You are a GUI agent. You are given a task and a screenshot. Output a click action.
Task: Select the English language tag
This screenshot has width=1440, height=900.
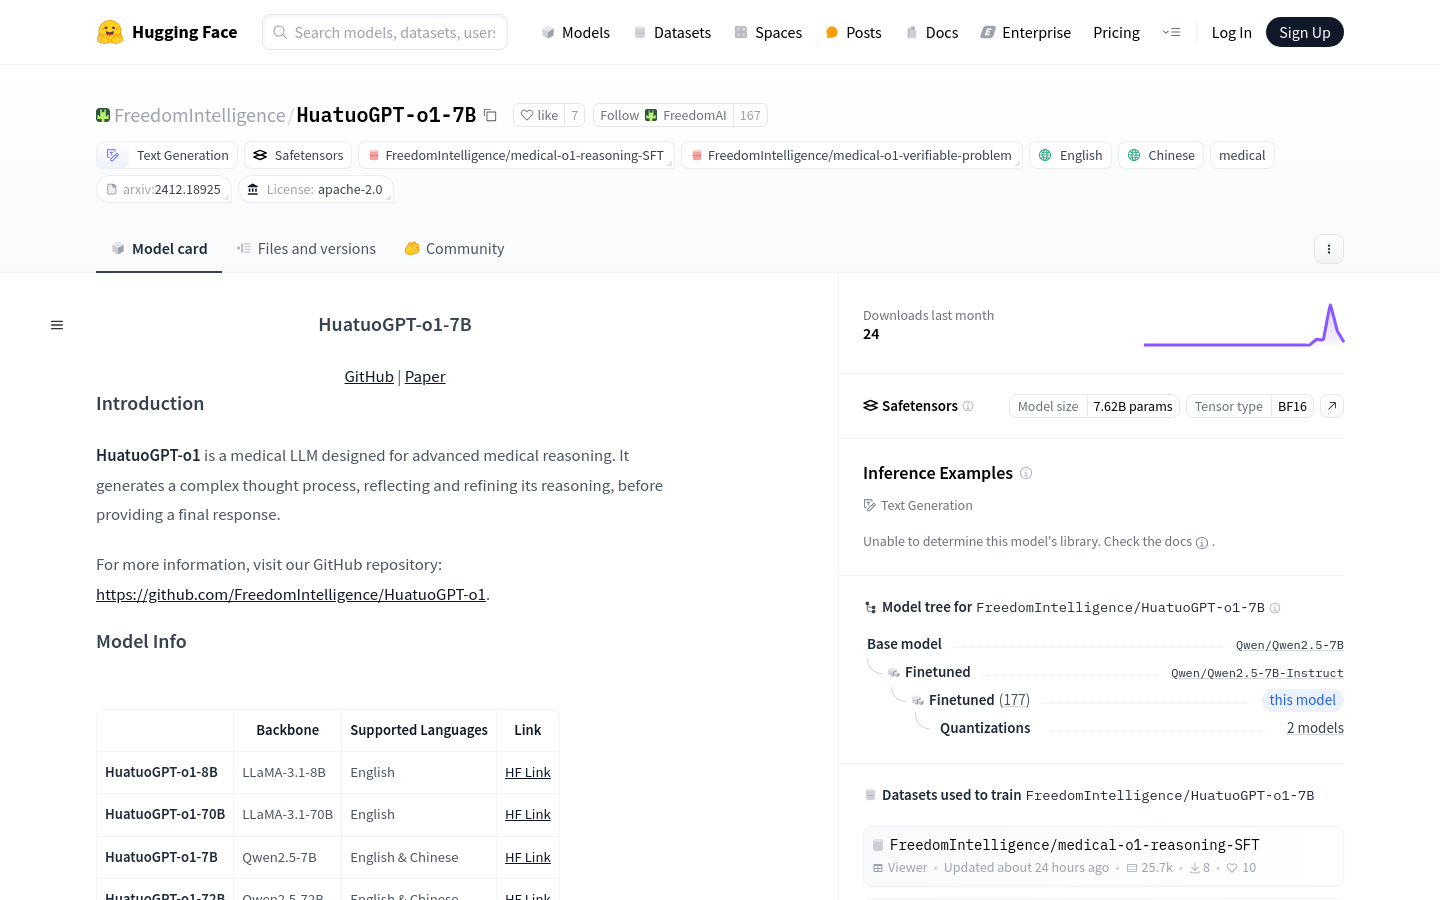(x=1070, y=155)
